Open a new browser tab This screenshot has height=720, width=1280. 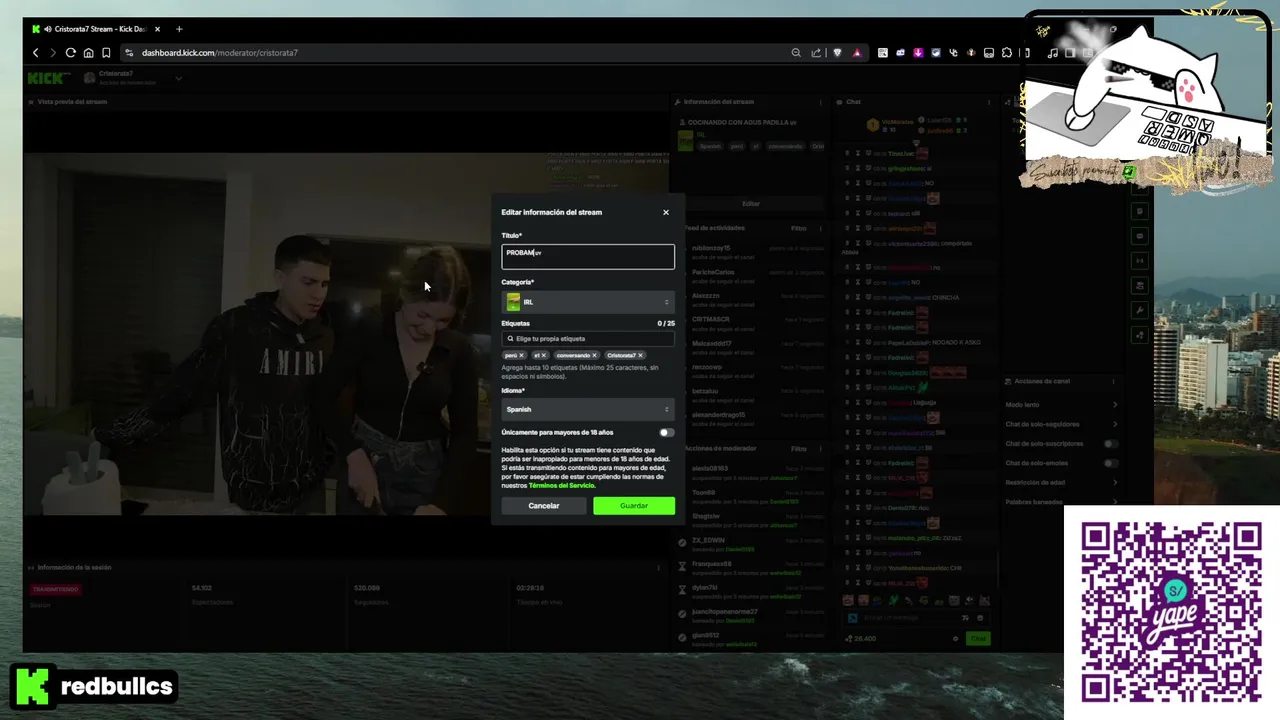pyautogui.click(x=179, y=29)
